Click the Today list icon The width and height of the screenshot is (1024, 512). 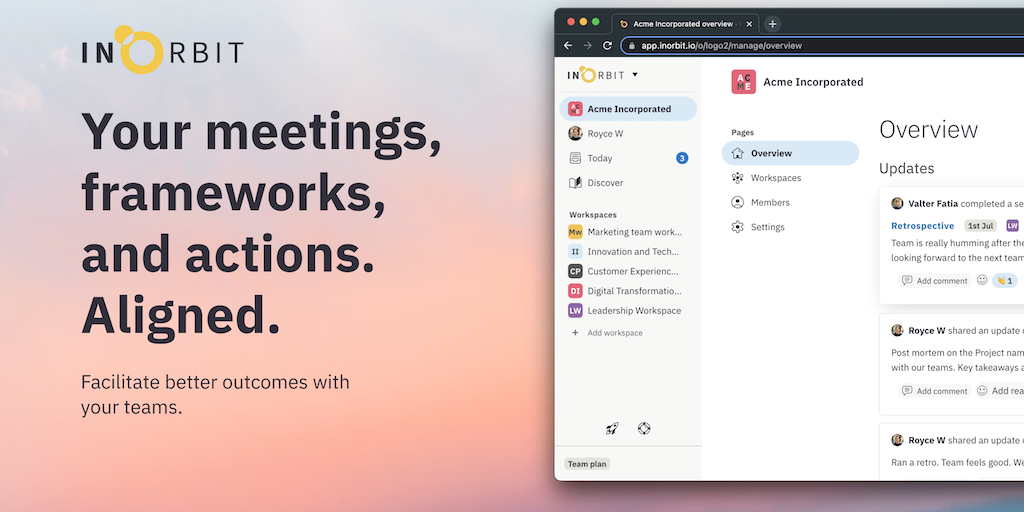[575, 158]
